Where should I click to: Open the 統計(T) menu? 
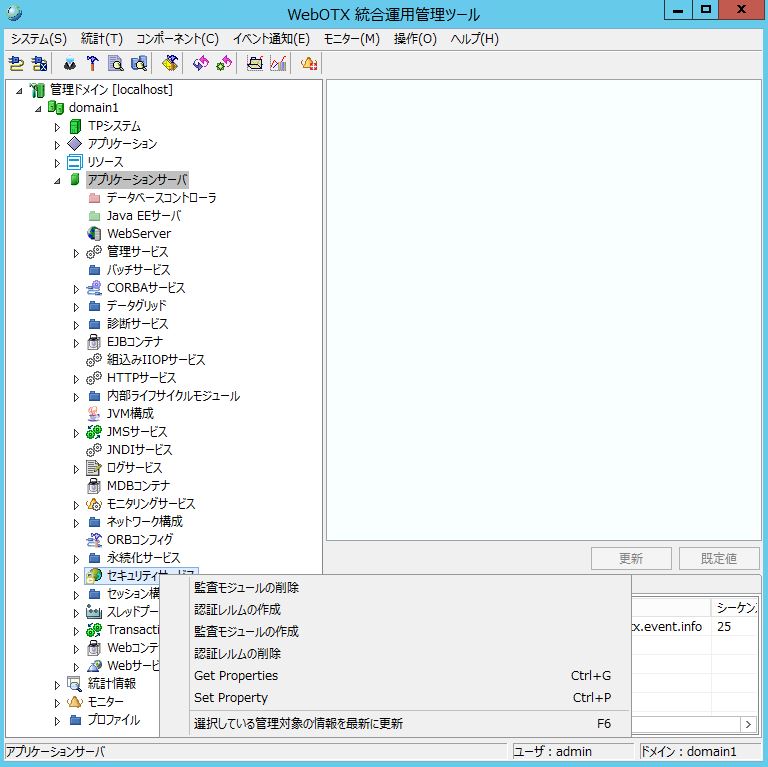click(x=101, y=39)
